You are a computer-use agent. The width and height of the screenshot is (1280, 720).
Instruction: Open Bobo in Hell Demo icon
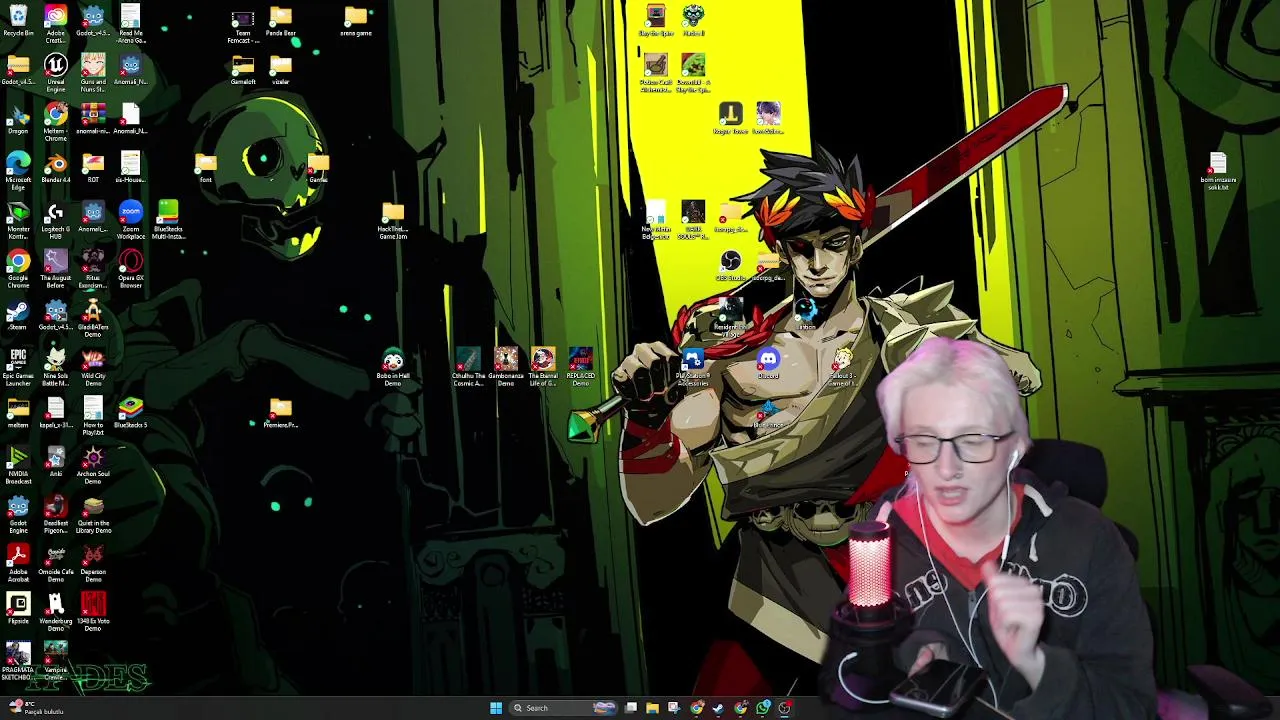click(x=393, y=367)
